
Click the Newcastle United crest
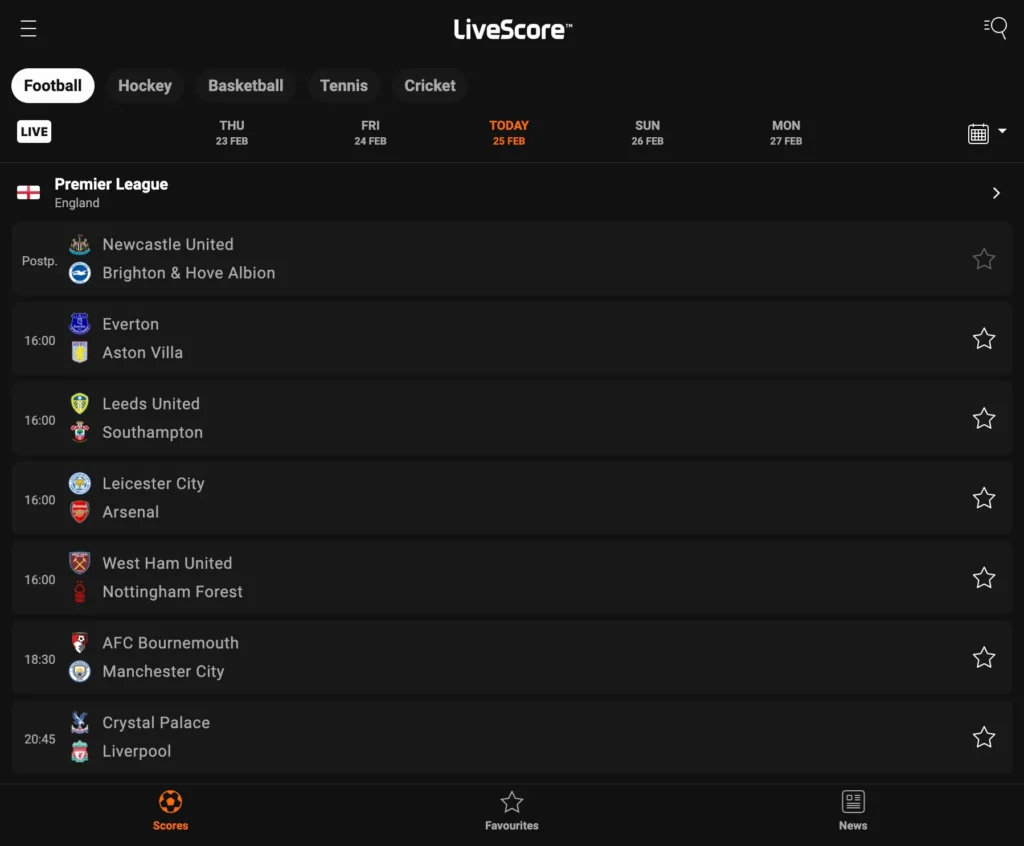[80, 244]
